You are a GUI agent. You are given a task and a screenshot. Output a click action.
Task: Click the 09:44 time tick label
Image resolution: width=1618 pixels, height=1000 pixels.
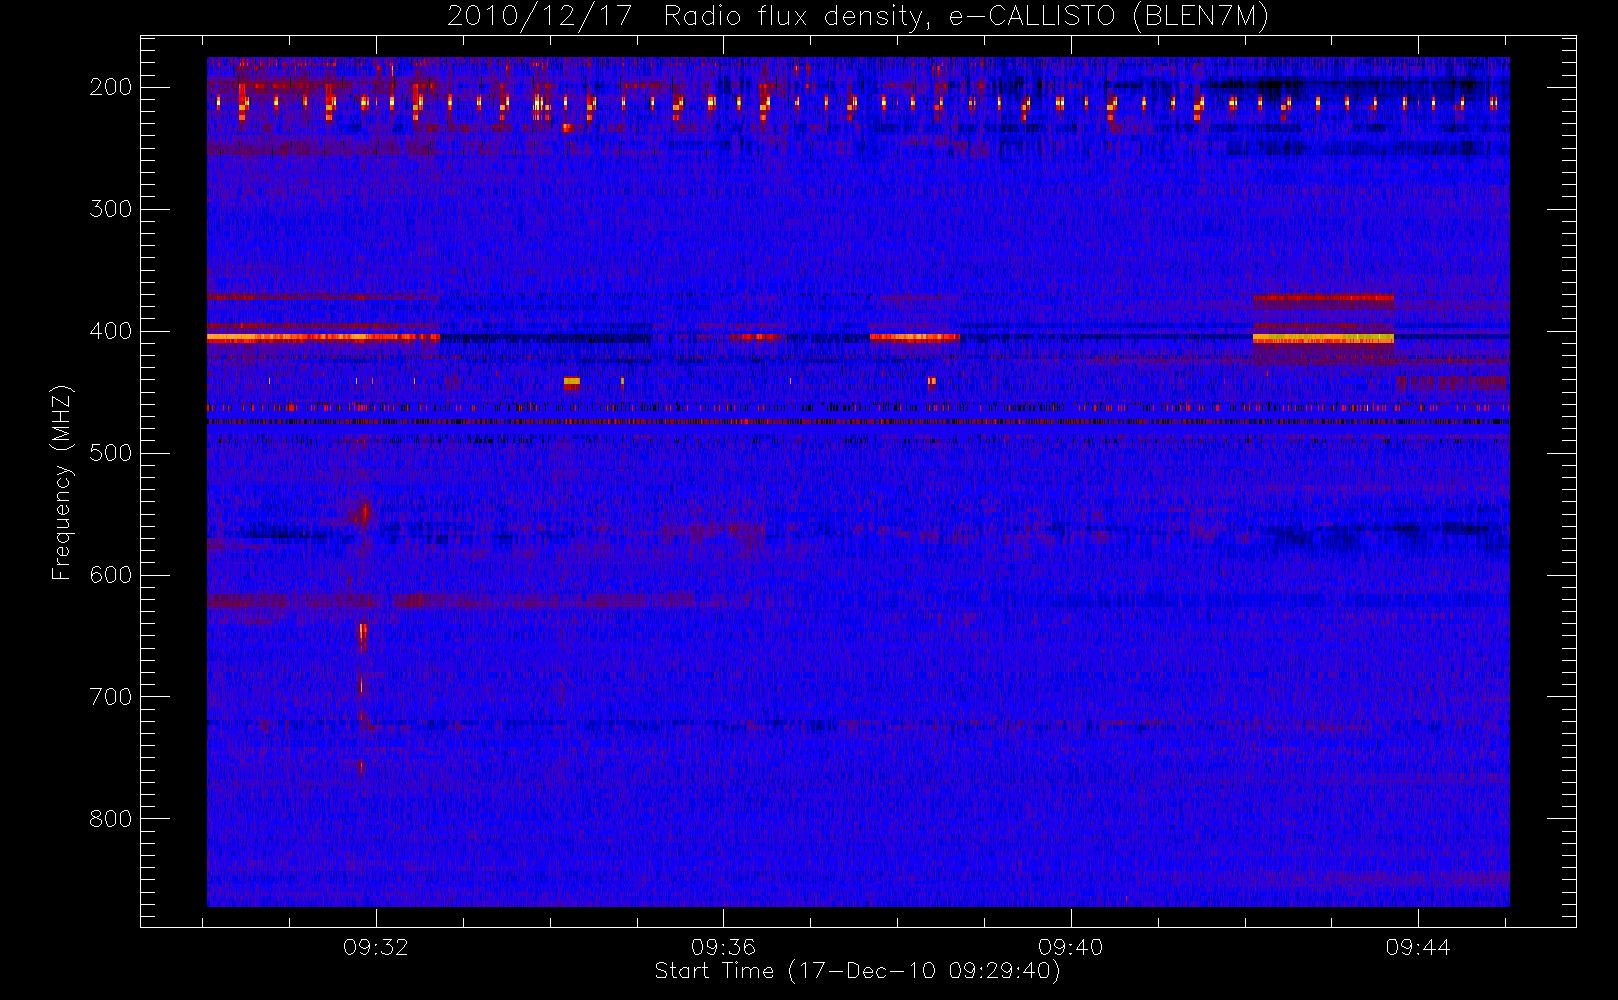tap(1418, 947)
